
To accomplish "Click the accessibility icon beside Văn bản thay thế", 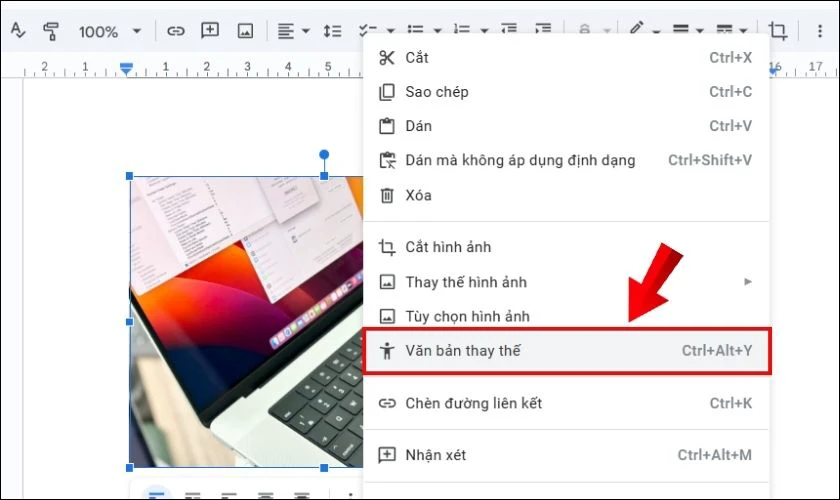I will coord(387,350).
